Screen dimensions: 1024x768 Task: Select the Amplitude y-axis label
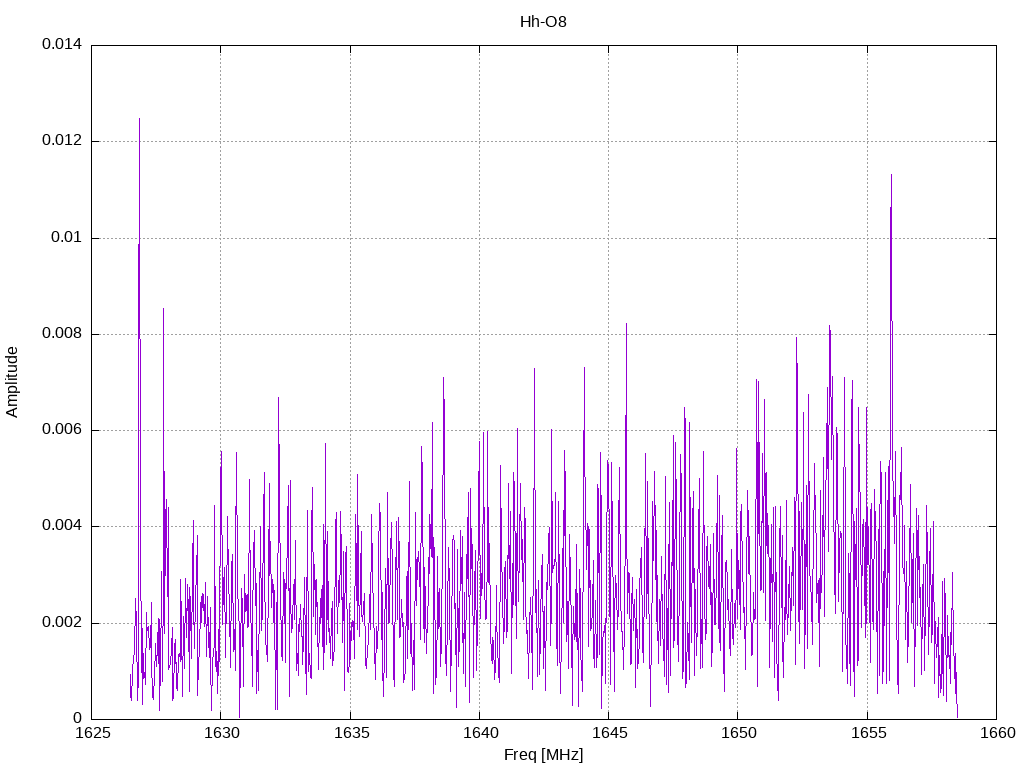[13, 381]
